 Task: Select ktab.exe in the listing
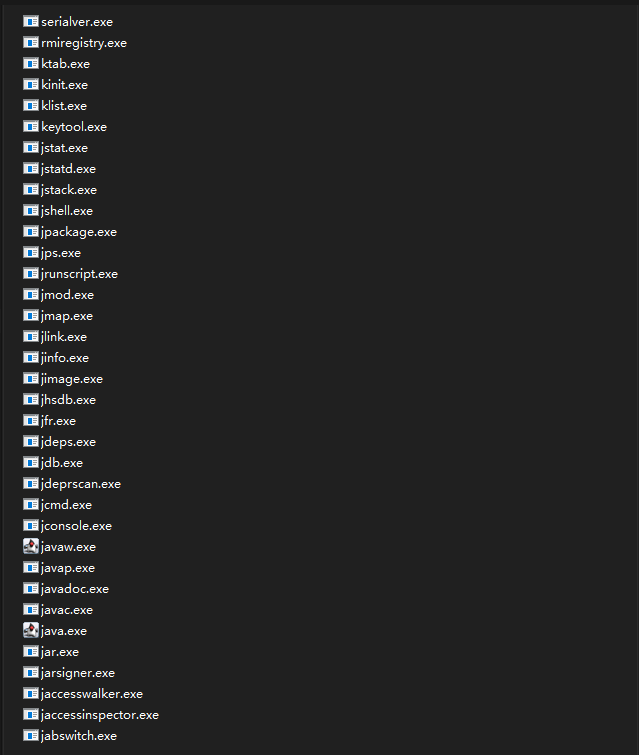point(65,64)
